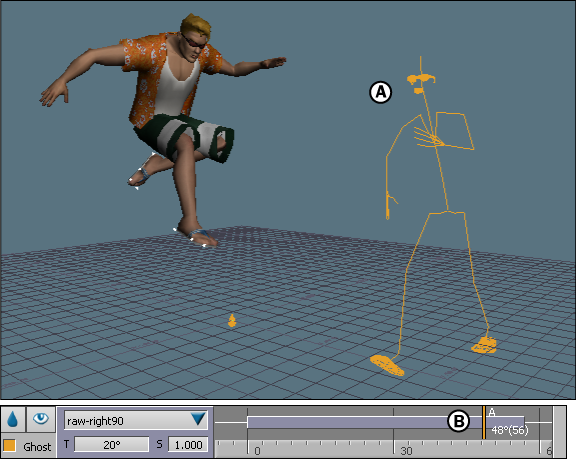576x459 pixels.
Task: Toggle the eye visibility icon
Action: click(40, 419)
